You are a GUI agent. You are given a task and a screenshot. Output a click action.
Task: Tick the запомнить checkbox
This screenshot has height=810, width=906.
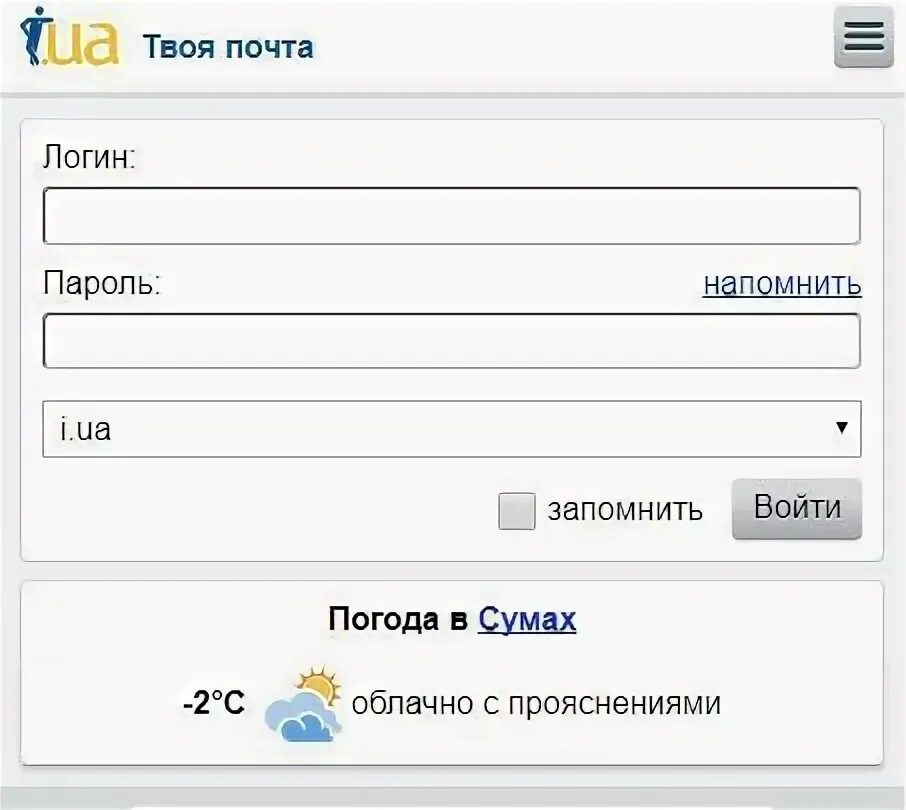517,511
